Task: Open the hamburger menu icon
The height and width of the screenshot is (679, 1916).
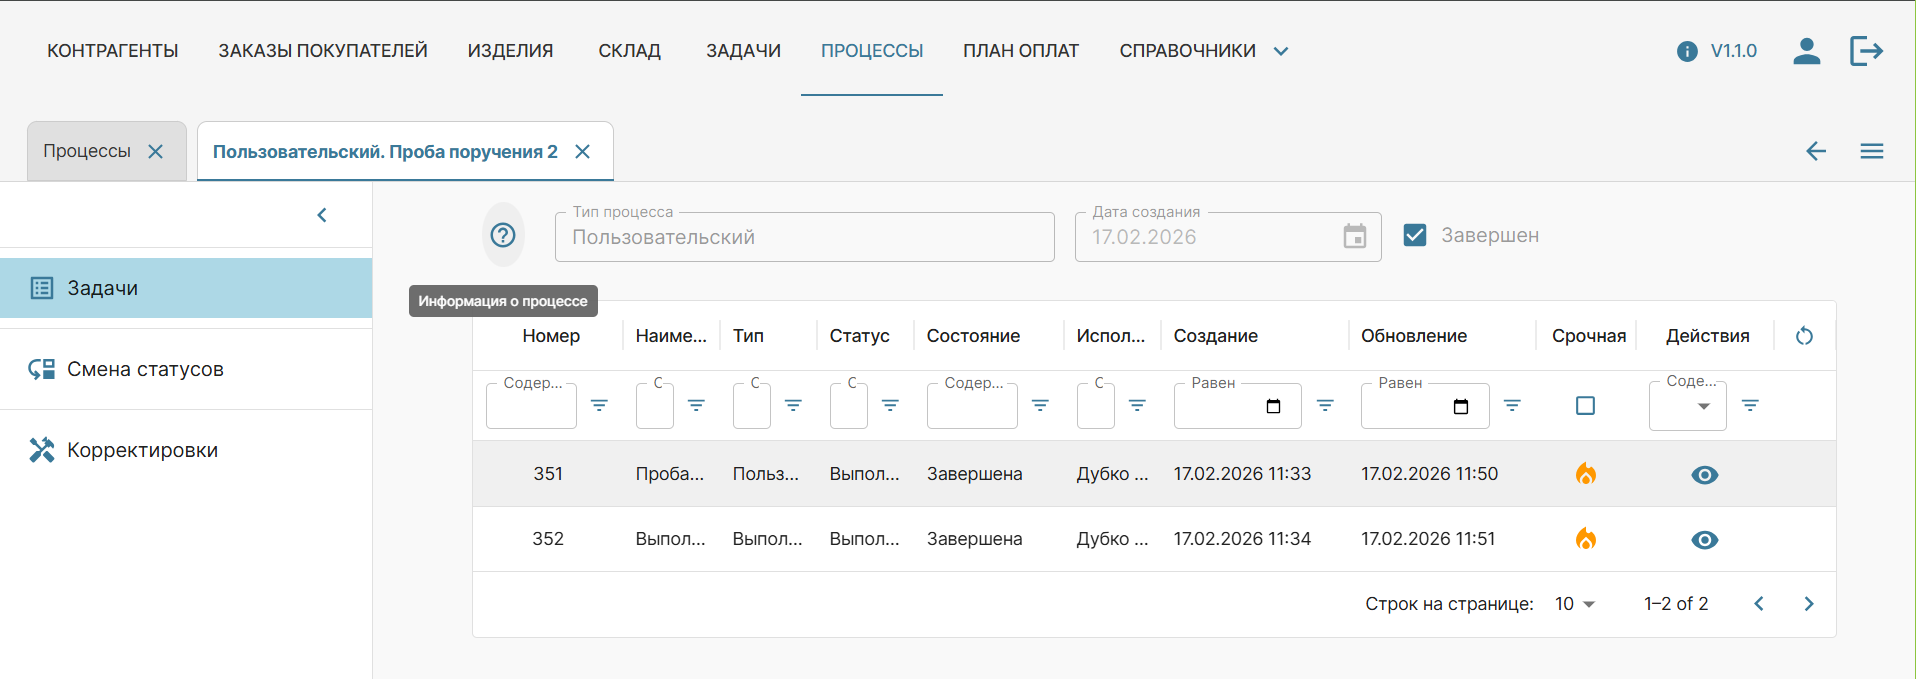Action: coord(1872,151)
